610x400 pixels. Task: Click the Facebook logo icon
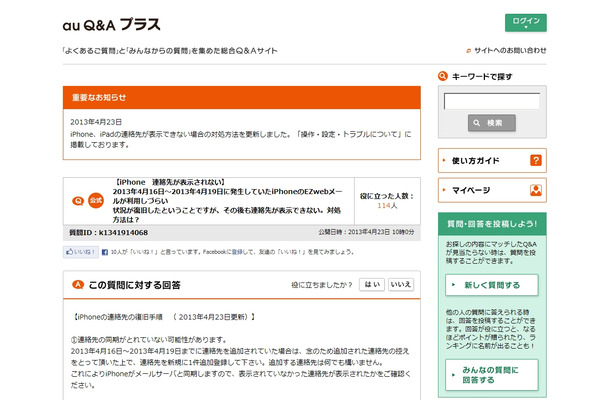click(105, 252)
